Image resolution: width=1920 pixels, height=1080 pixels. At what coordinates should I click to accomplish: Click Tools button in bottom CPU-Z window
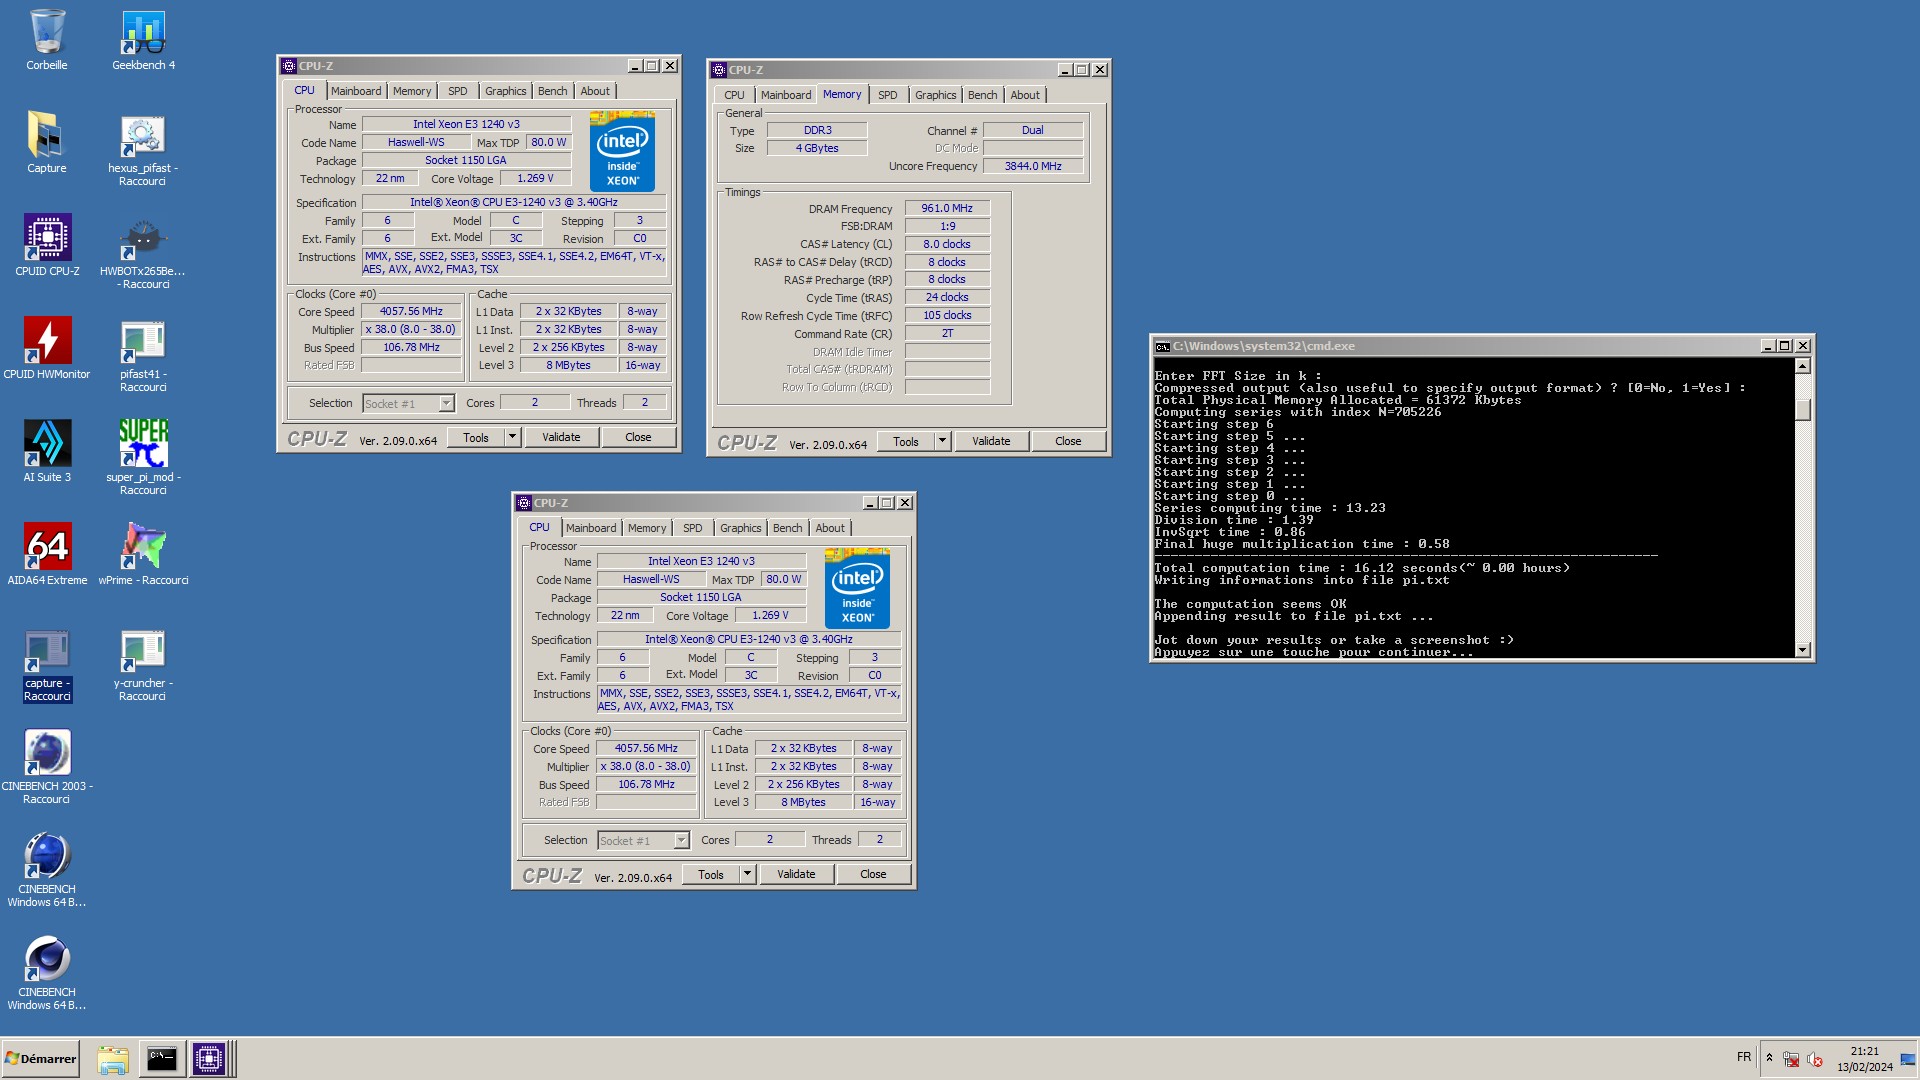pos(711,874)
